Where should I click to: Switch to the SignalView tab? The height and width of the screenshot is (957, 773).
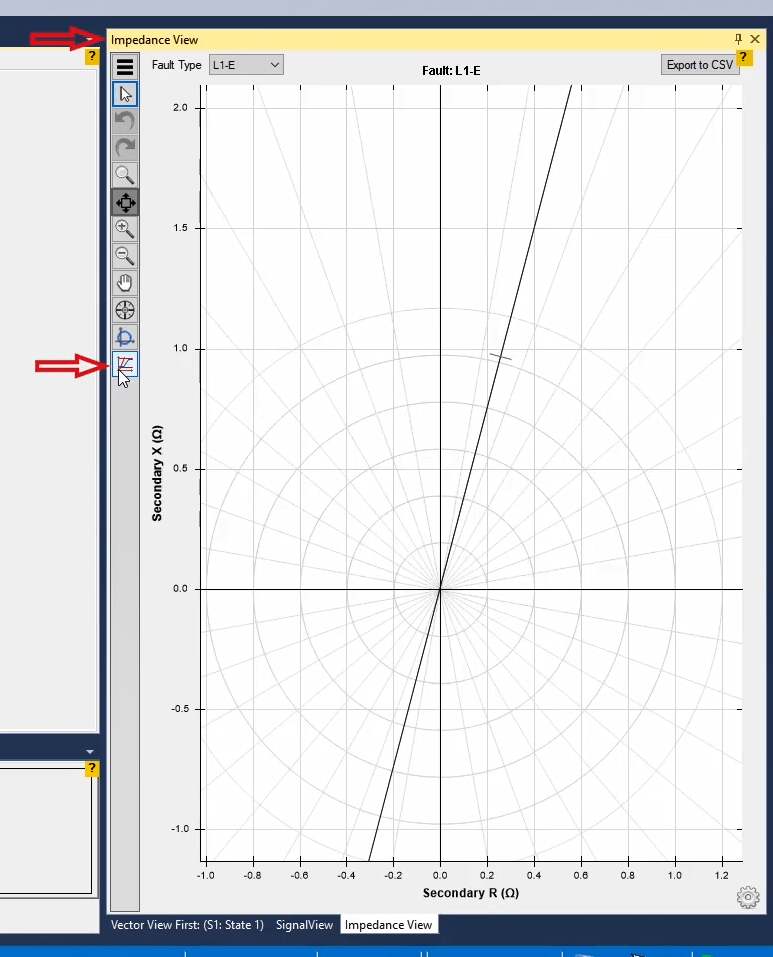(304, 925)
